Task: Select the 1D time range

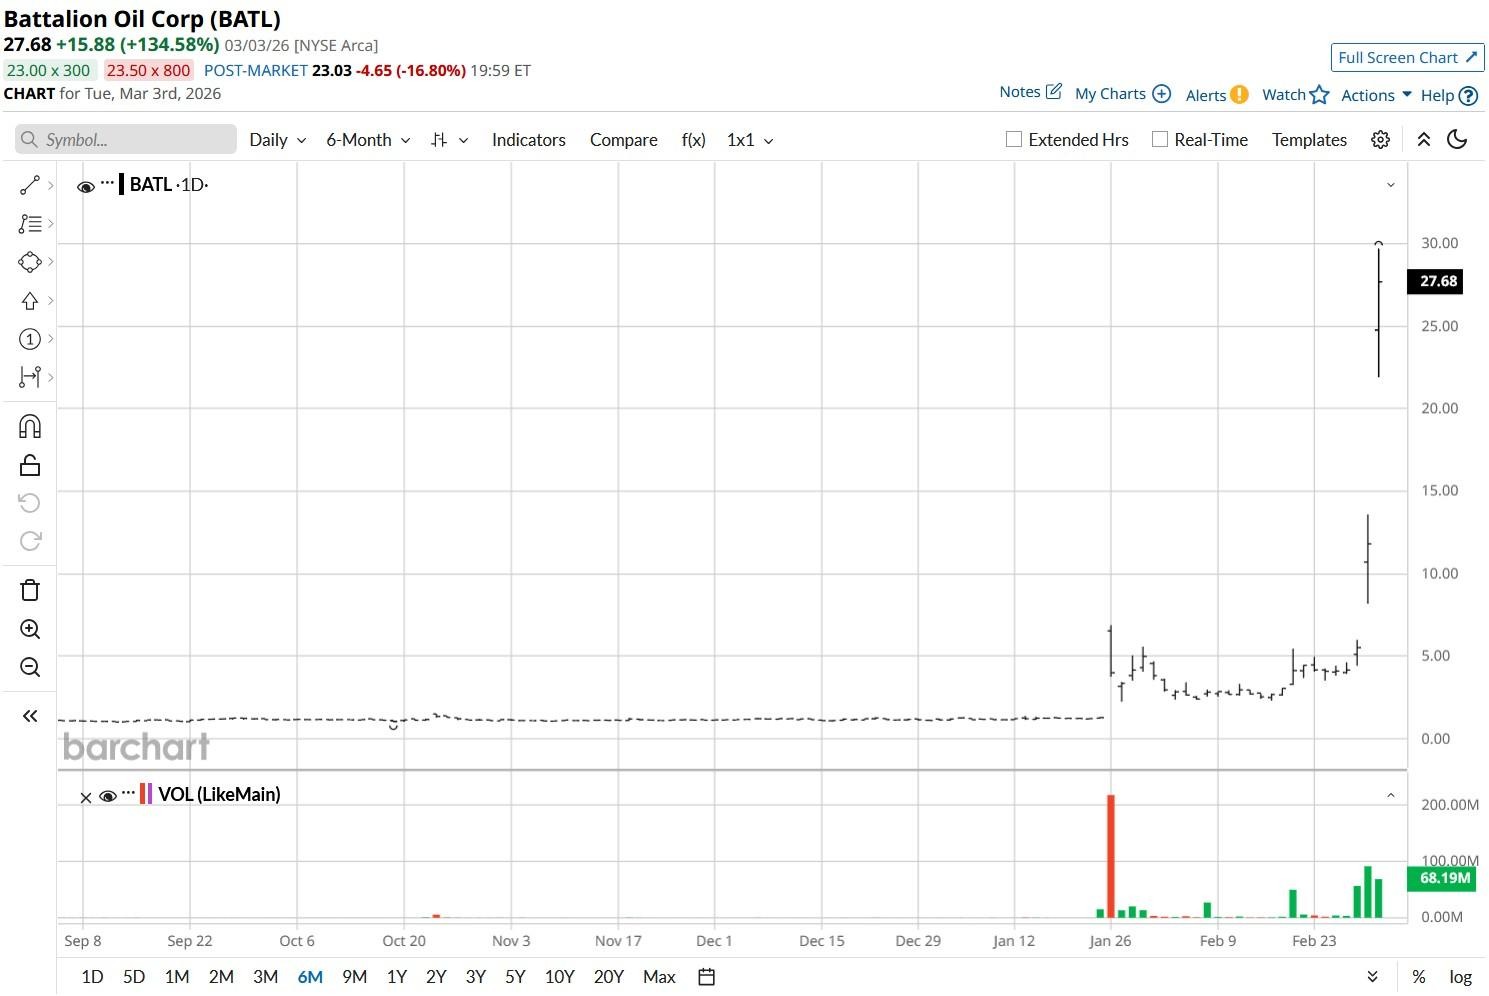Action: [x=92, y=977]
